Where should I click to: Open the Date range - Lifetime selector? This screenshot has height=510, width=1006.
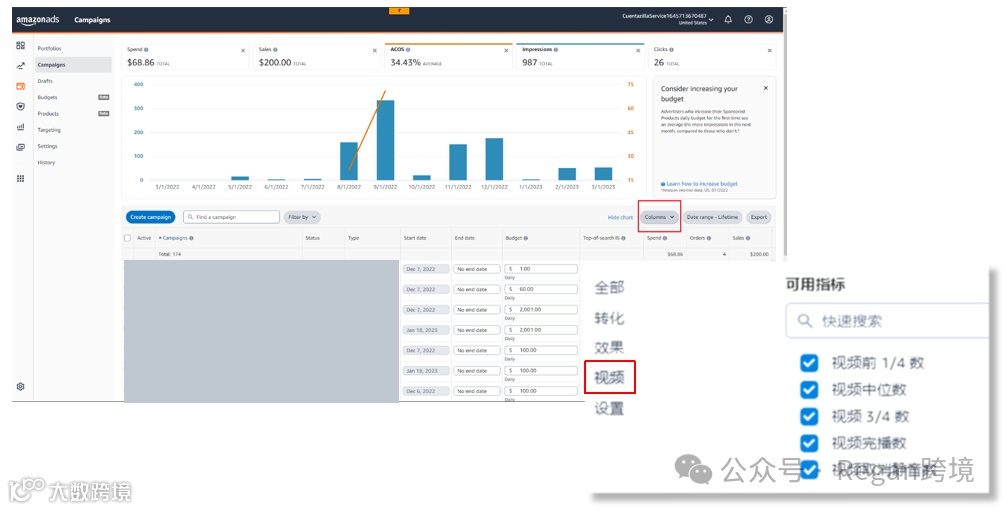pyautogui.click(x=712, y=217)
